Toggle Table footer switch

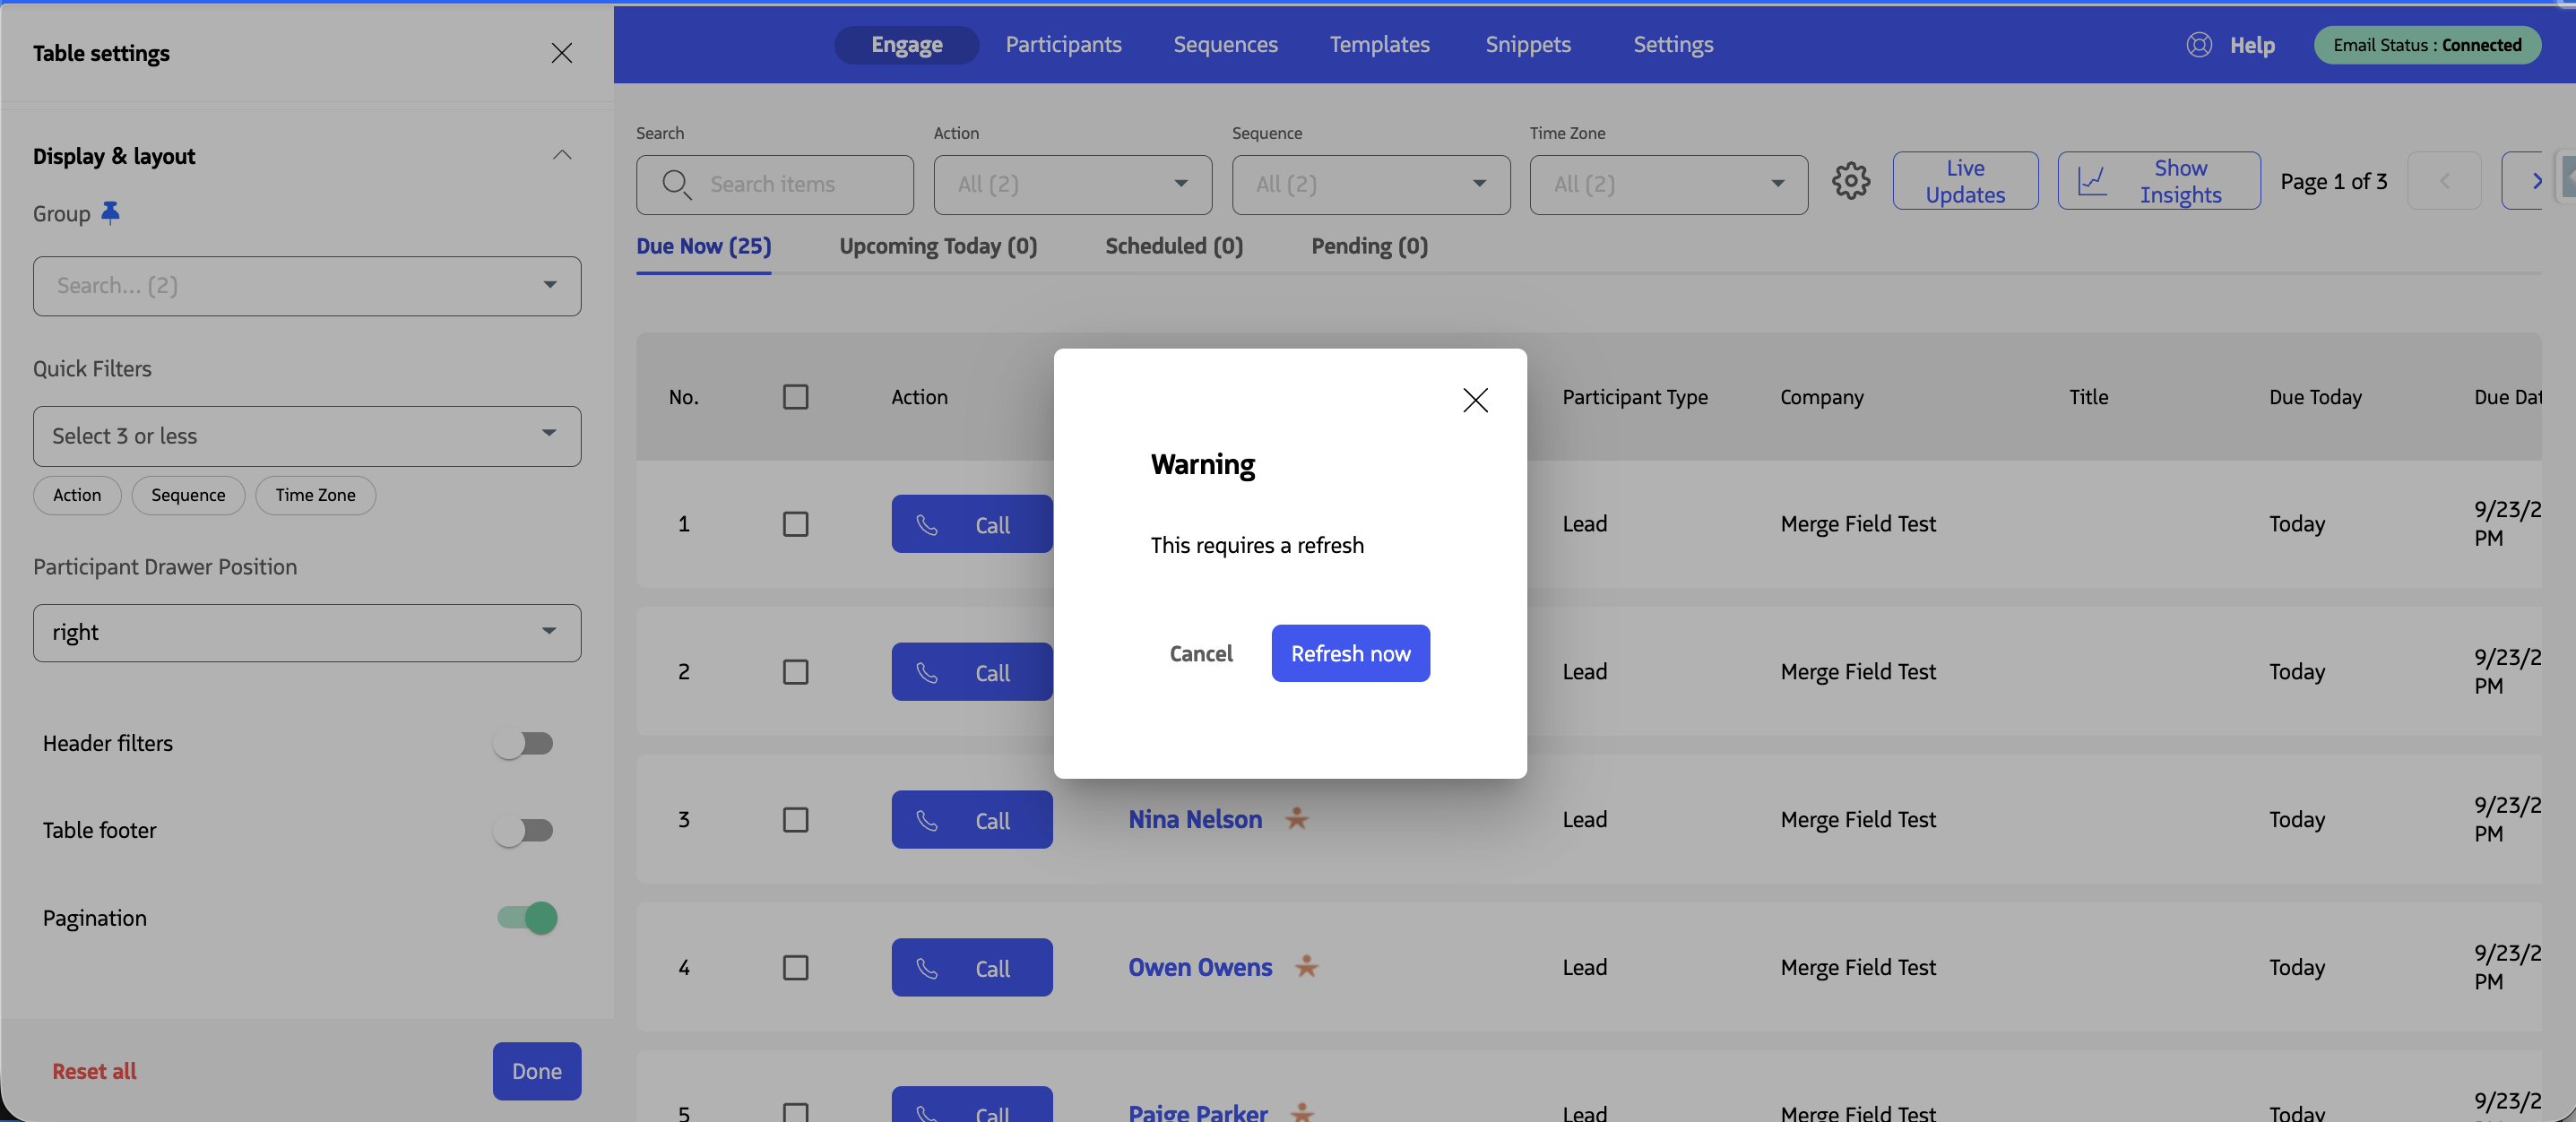point(523,830)
